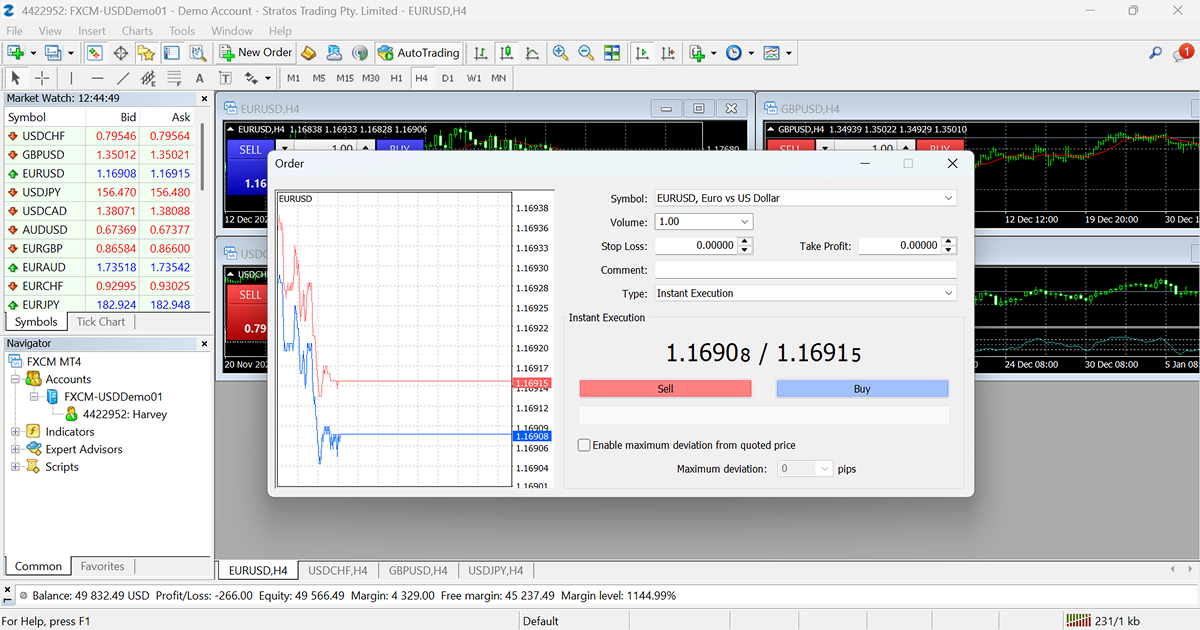Open the Charts menu
1200x630 pixels.
tap(137, 31)
